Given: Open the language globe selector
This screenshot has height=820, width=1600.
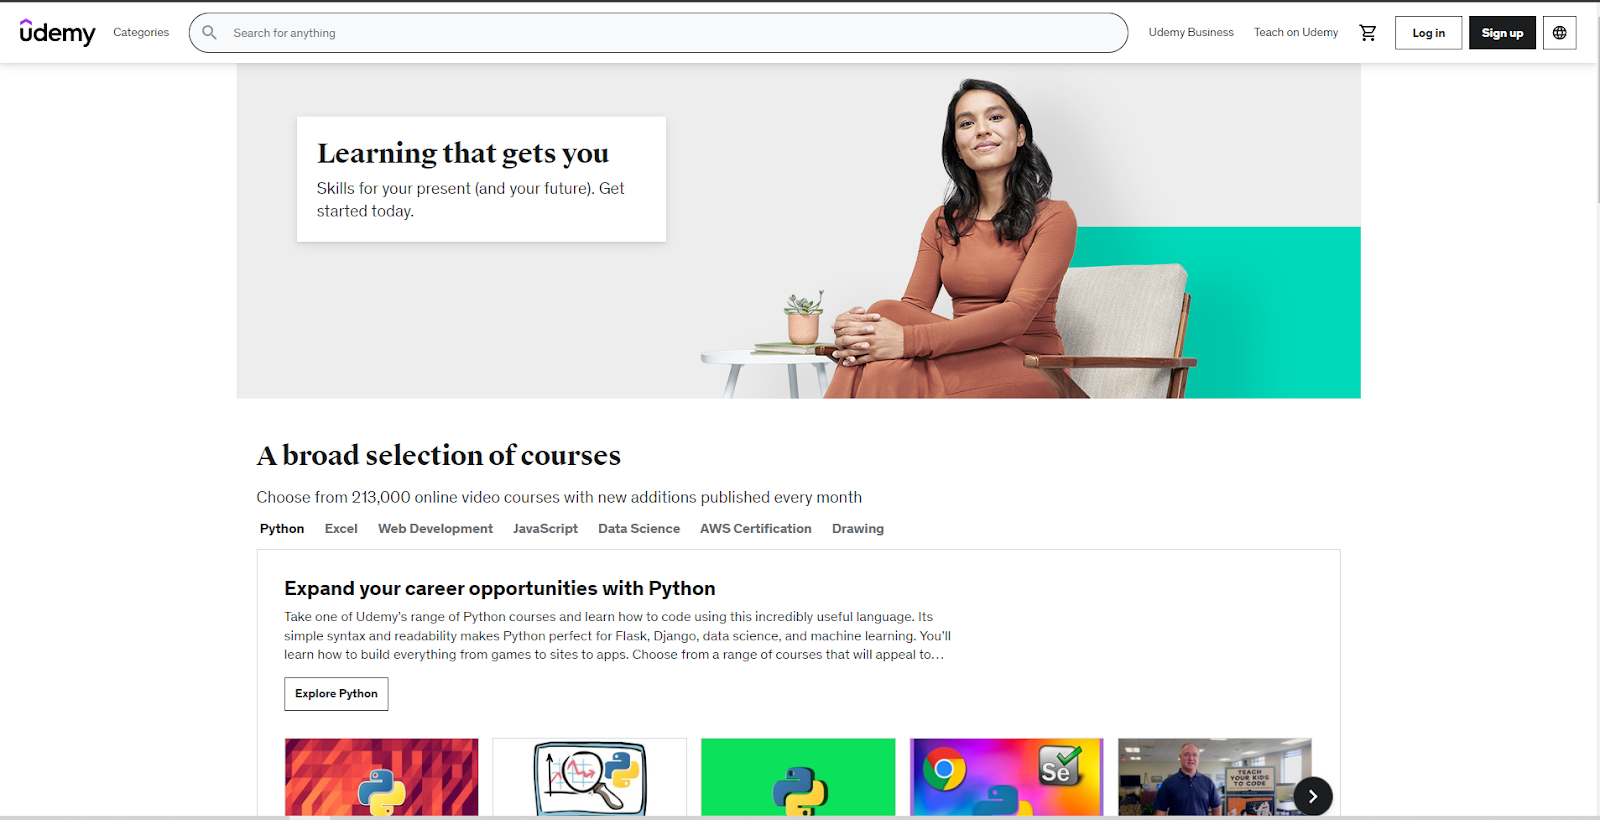Looking at the screenshot, I should click(1559, 33).
